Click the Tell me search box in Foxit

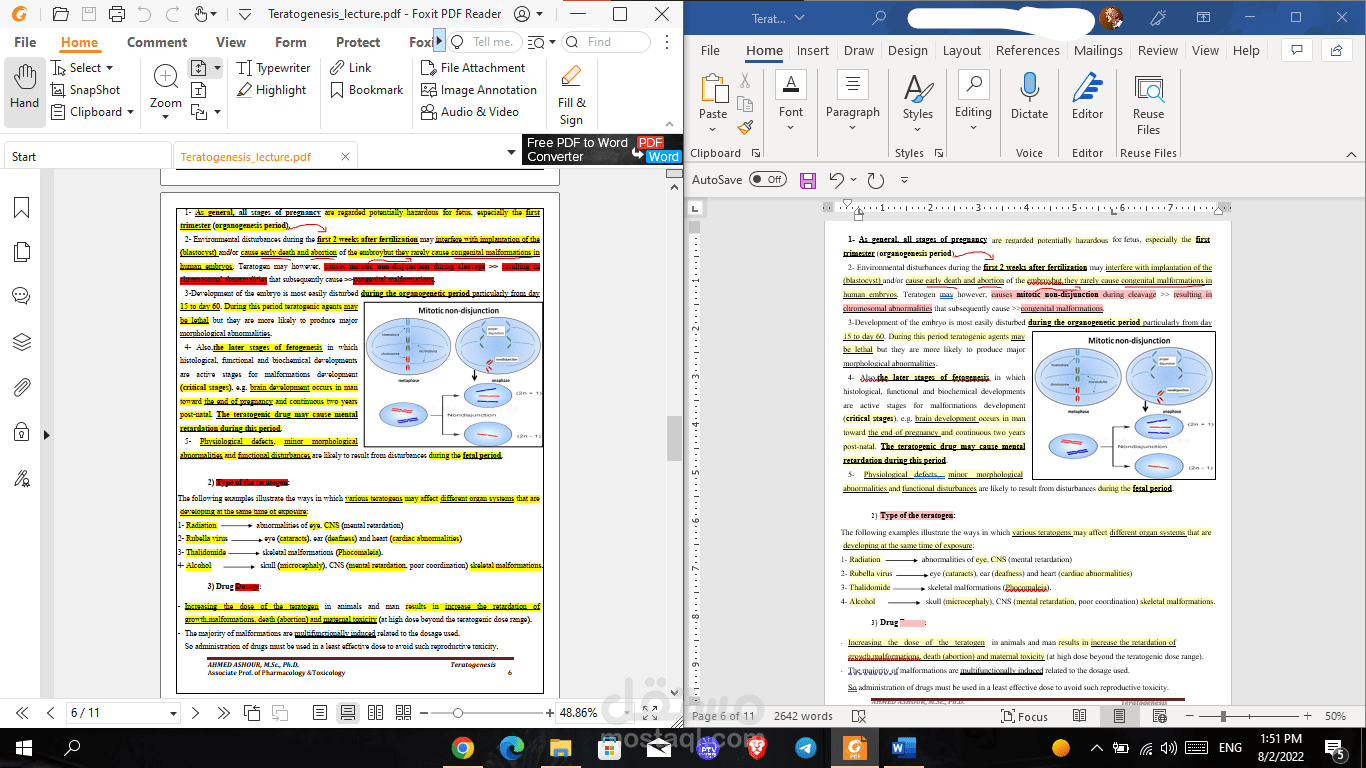coord(483,42)
